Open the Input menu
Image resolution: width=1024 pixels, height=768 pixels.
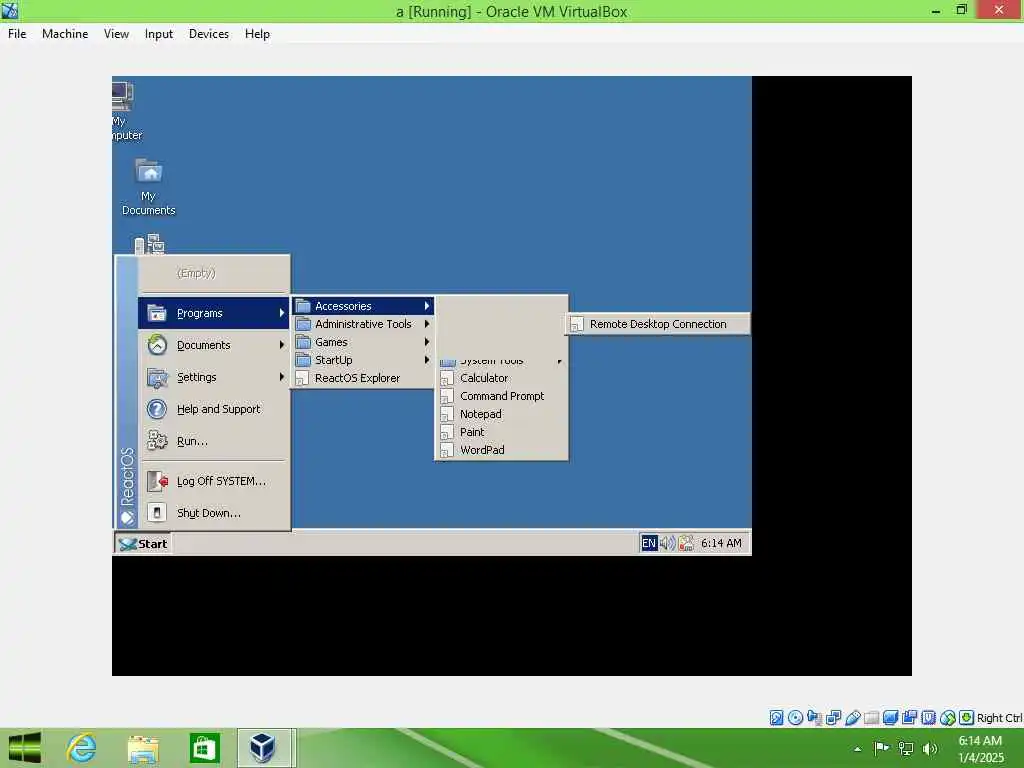[x=159, y=34]
